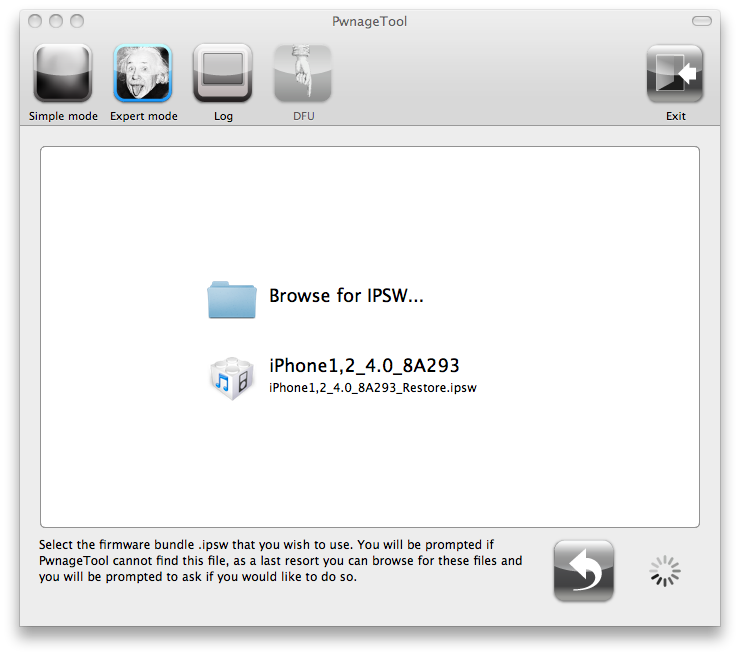Toggle the toolbar using the title bar pill
The height and width of the screenshot is (656, 740).
pyautogui.click(x=702, y=21)
